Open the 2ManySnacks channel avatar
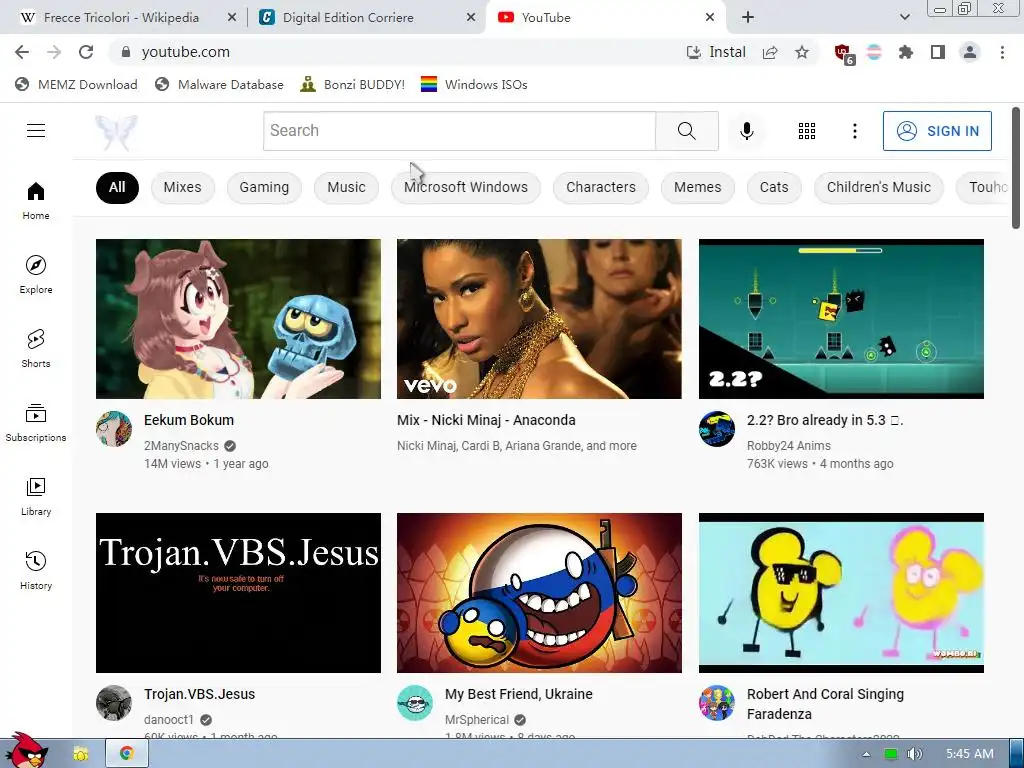1024x768 pixels. [x=114, y=429]
